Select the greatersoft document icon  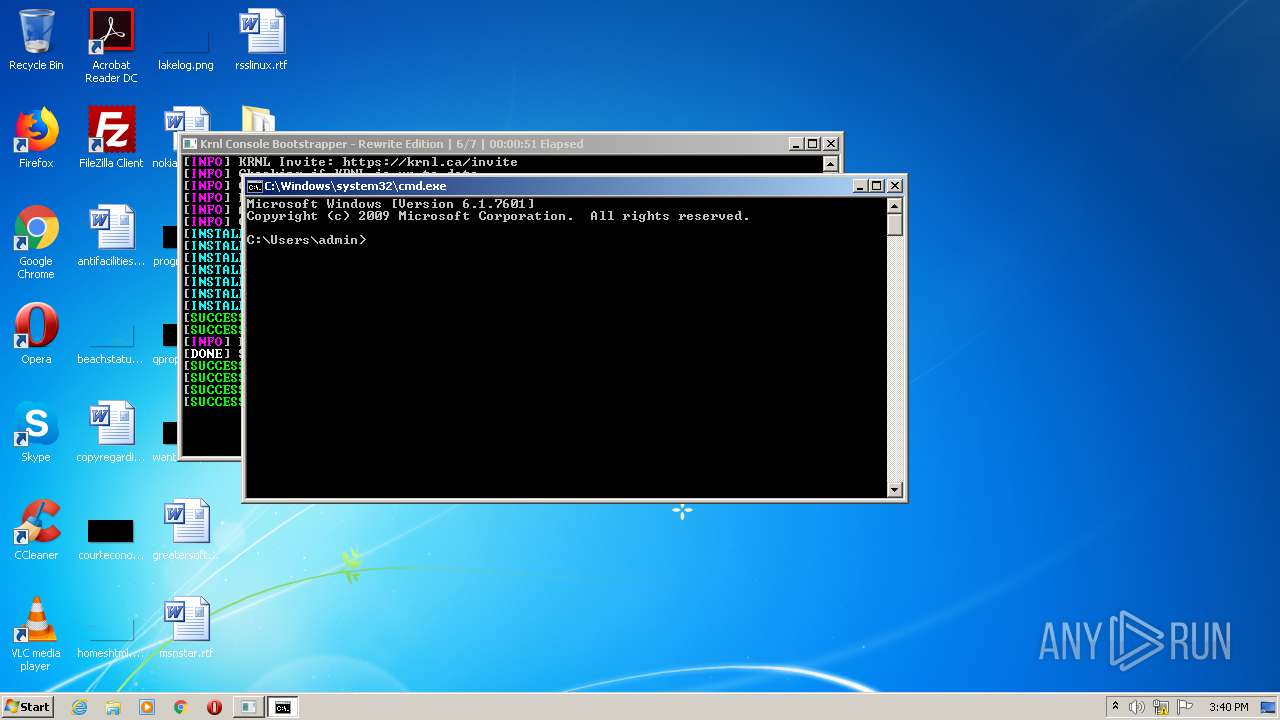[x=186, y=530]
